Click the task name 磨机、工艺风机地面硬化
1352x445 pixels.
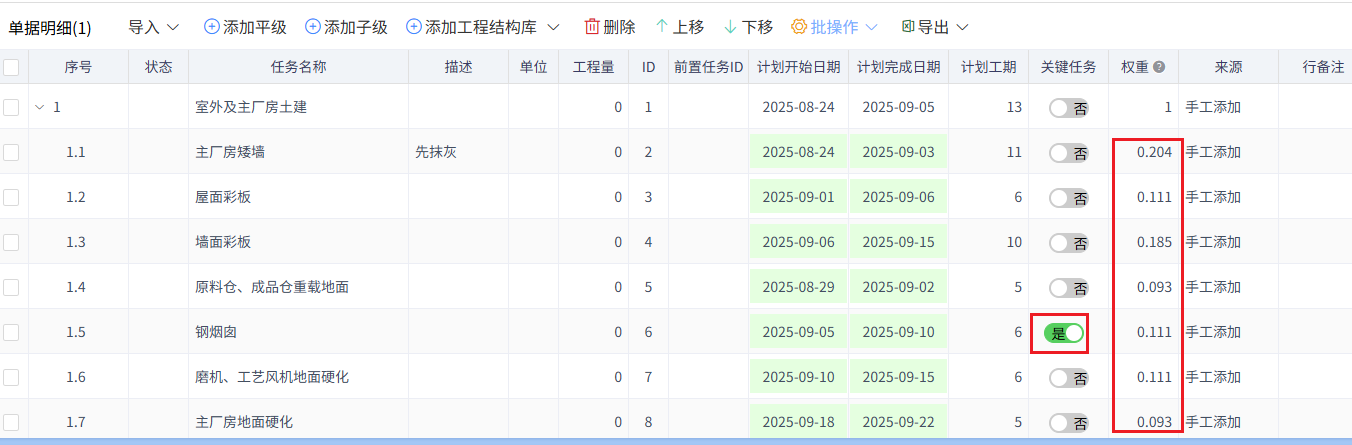pyautogui.click(x=272, y=377)
